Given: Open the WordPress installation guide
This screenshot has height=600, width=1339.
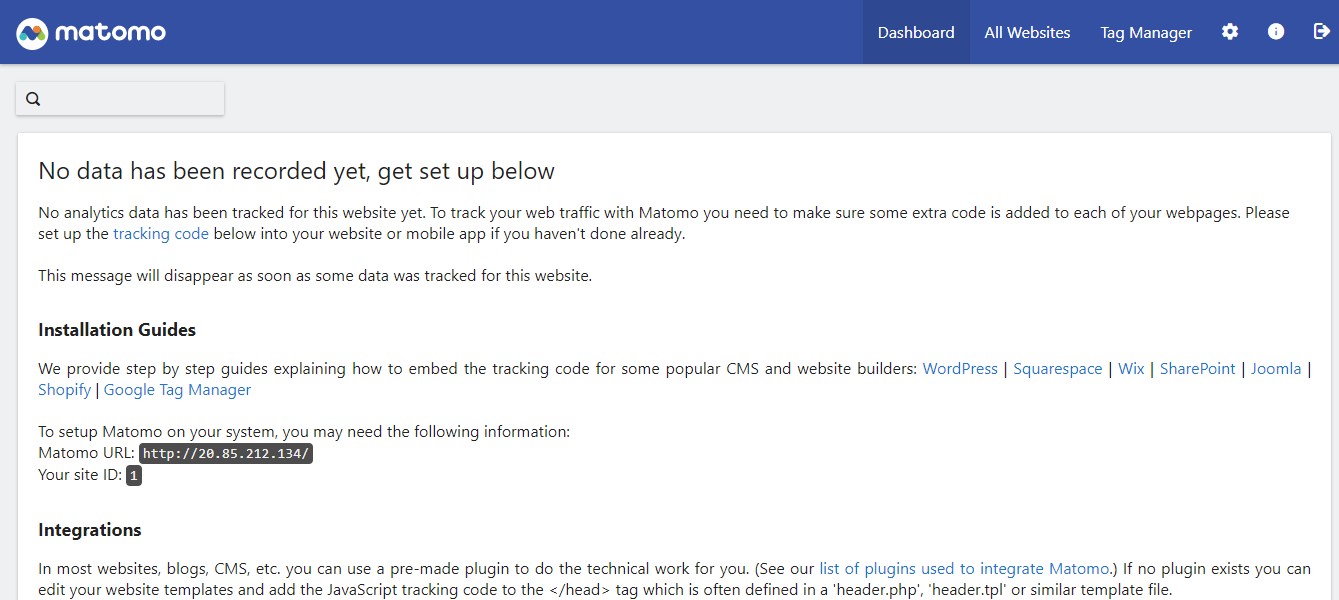Looking at the screenshot, I should pyautogui.click(x=960, y=369).
